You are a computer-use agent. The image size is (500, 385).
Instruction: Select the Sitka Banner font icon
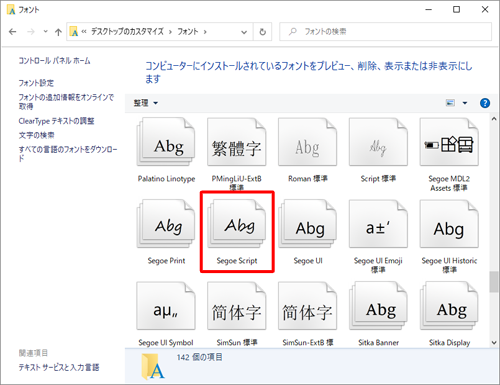pyautogui.click(x=378, y=306)
